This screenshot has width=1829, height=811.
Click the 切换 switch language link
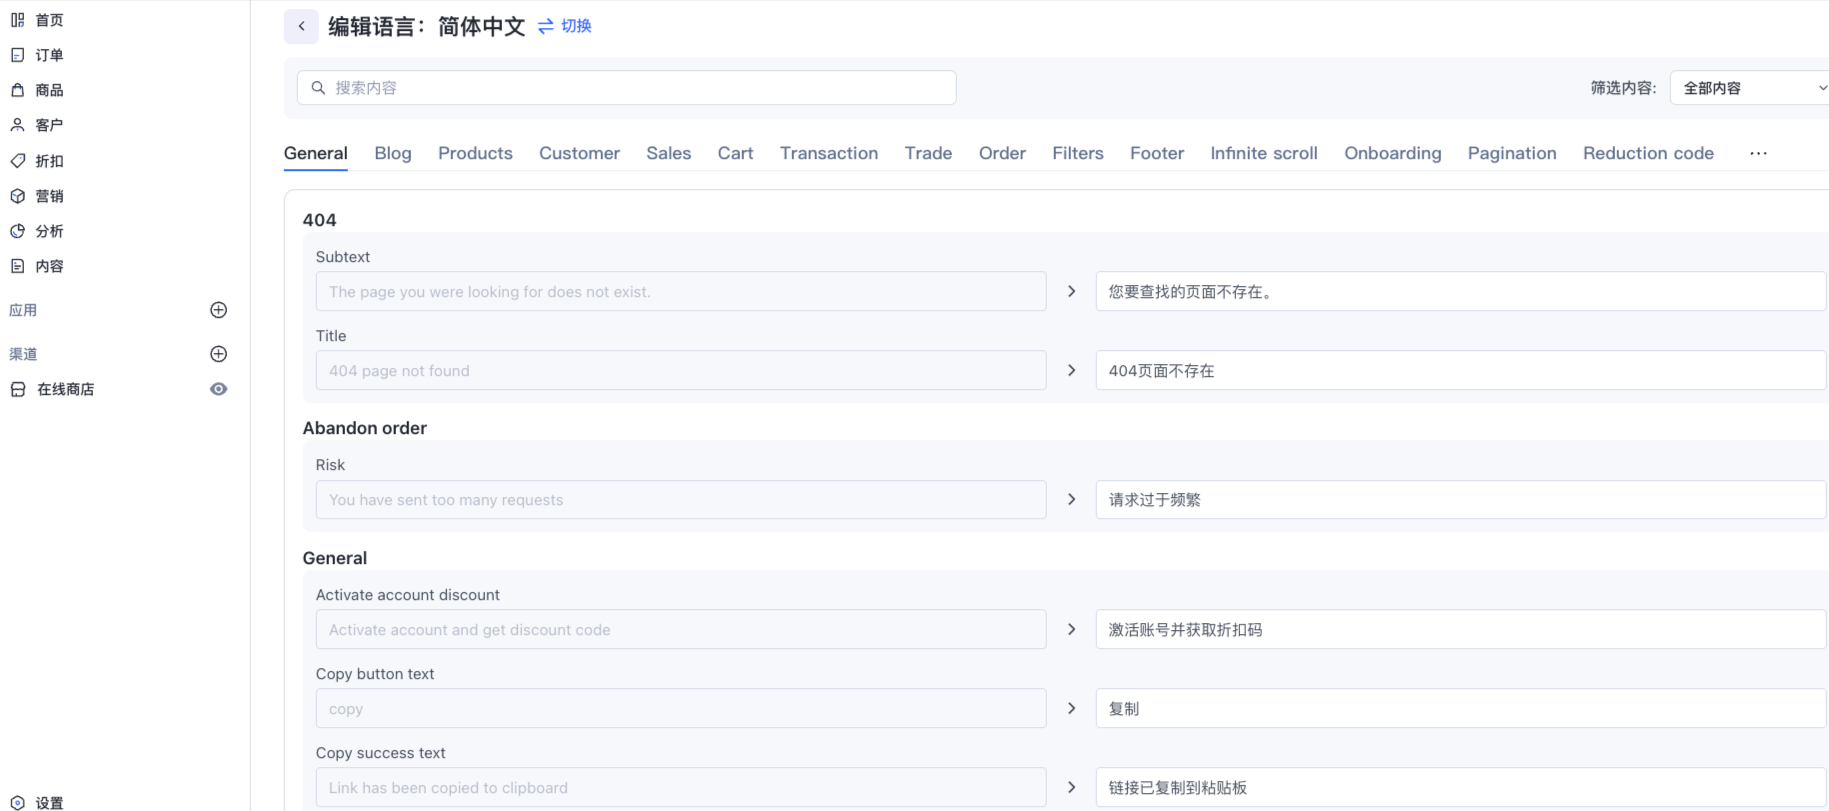click(x=566, y=26)
